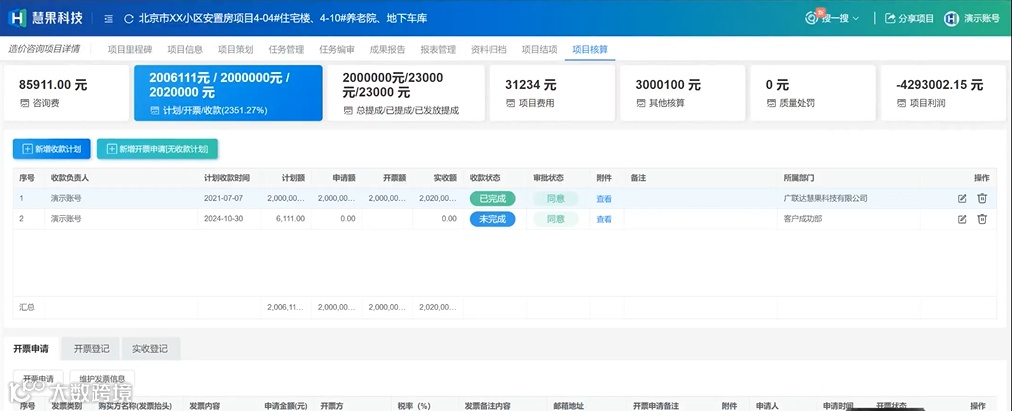Click the 审批状态 column header
This screenshot has height=411, width=1012.
click(x=549, y=178)
